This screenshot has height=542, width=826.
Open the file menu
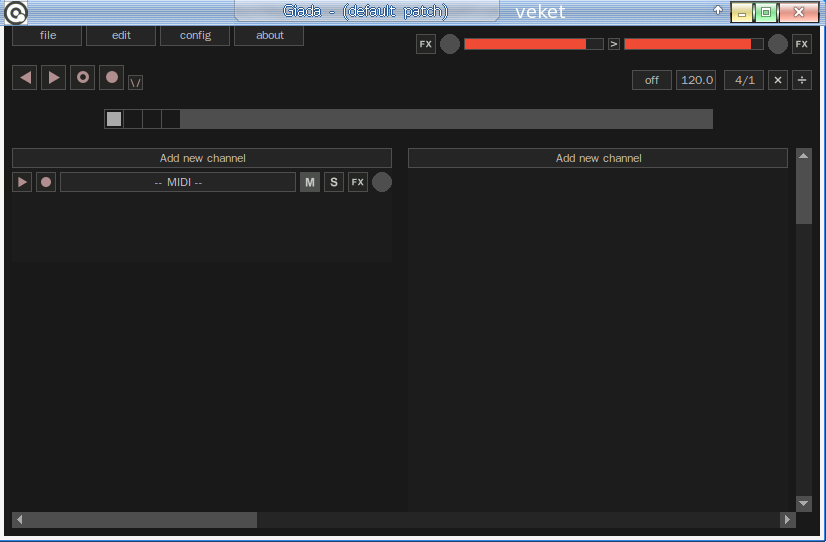[x=47, y=35]
